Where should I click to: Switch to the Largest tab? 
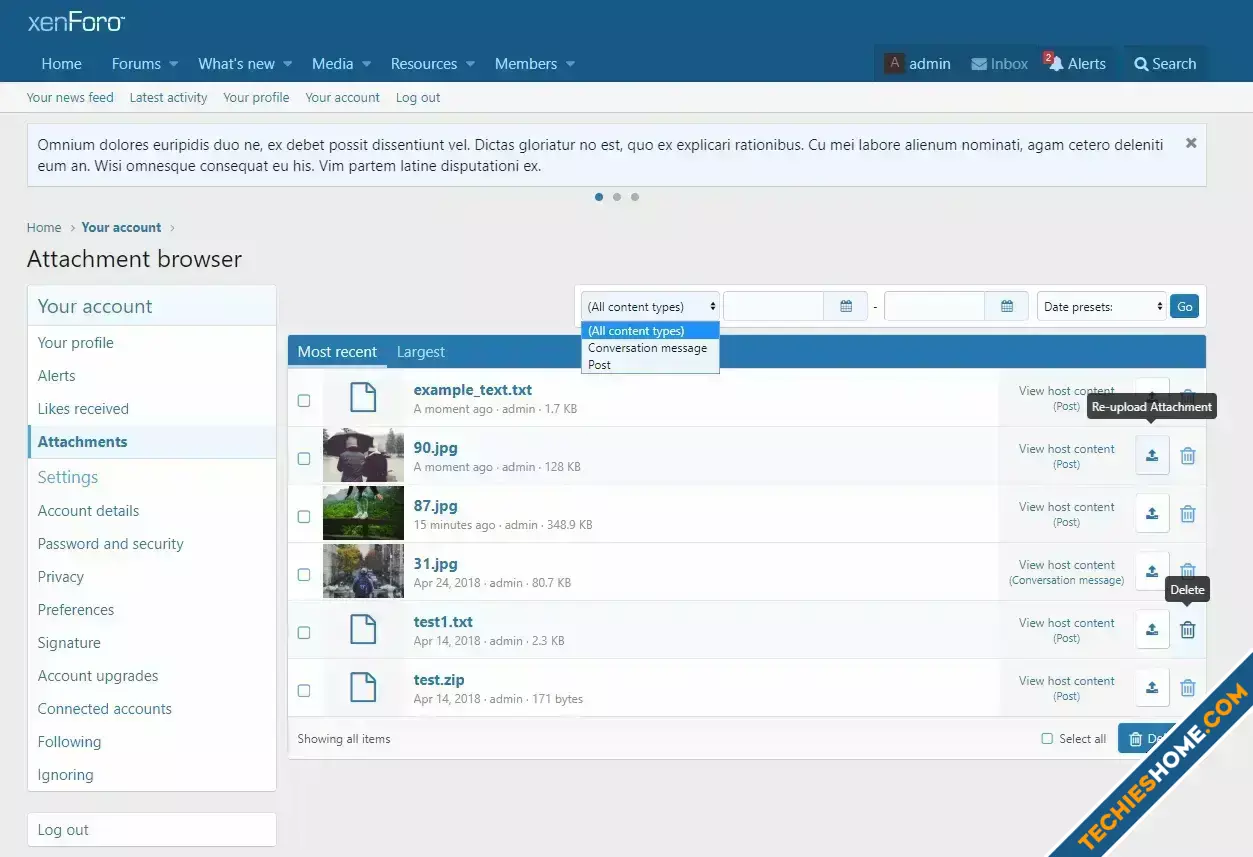pos(420,352)
